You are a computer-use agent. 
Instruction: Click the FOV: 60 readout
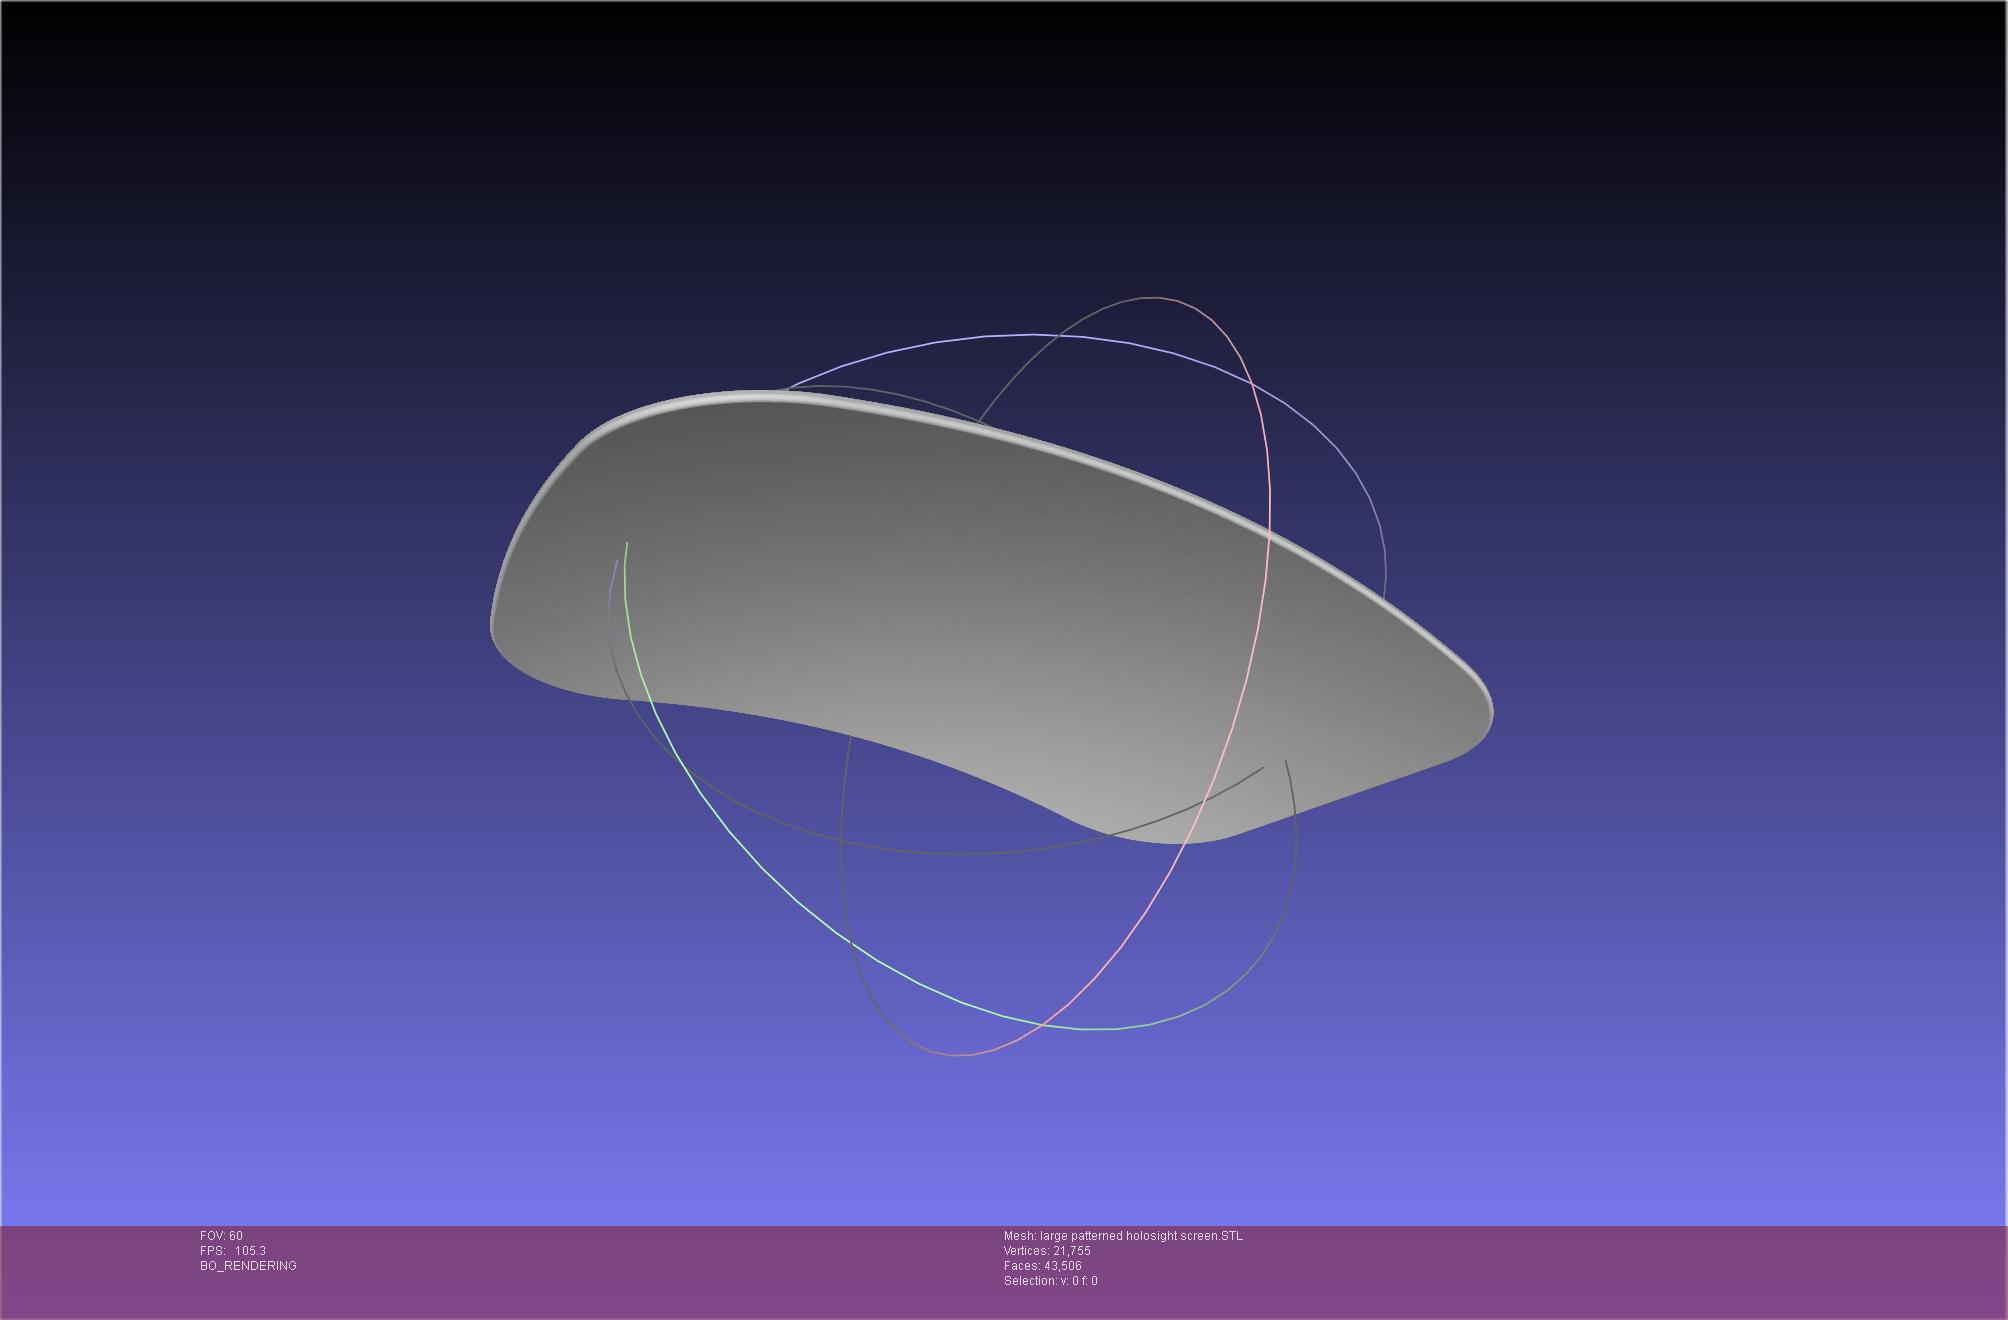221,1236
